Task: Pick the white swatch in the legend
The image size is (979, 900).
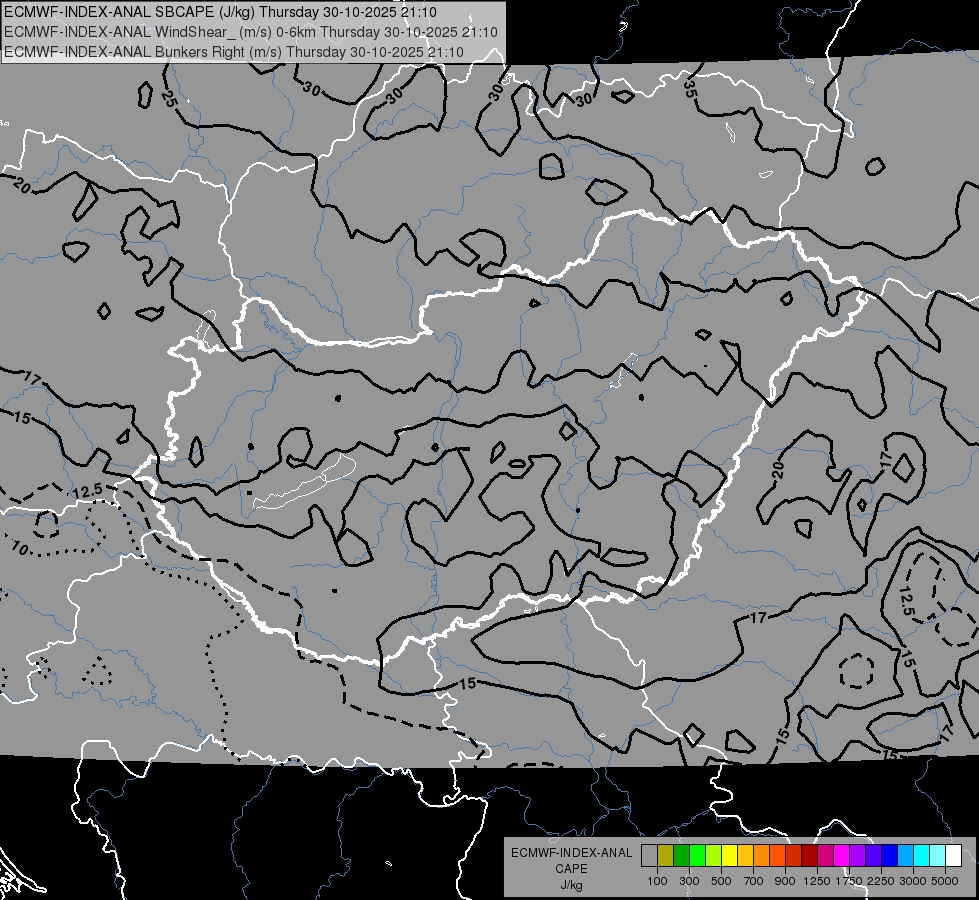Action: click(x=953, y=855)
